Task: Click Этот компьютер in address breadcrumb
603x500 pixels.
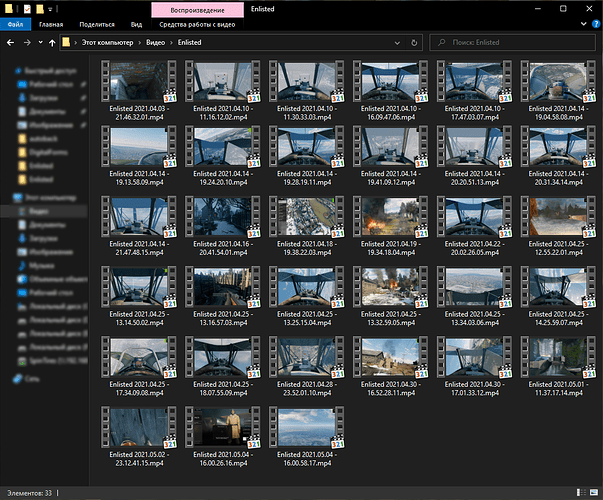Action: pos(107,42)
